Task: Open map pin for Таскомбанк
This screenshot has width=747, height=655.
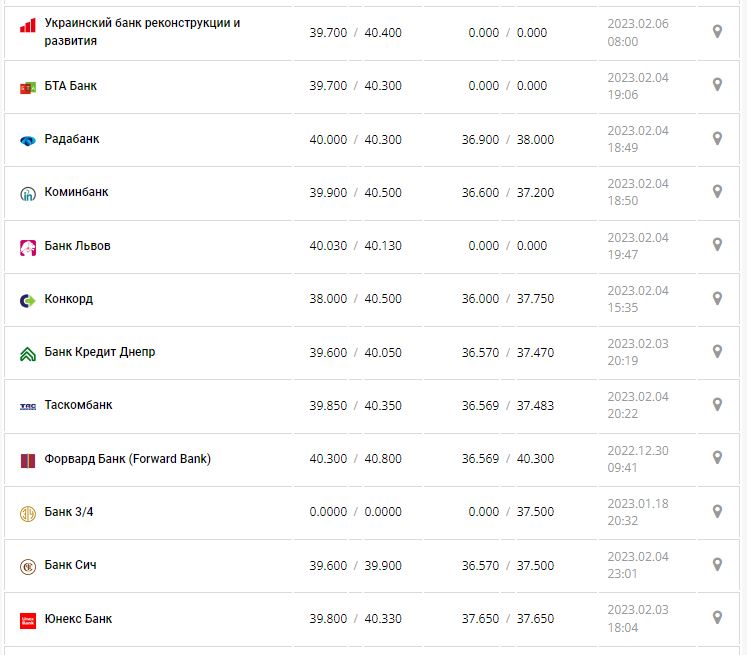Action: [x=717, y=404]
